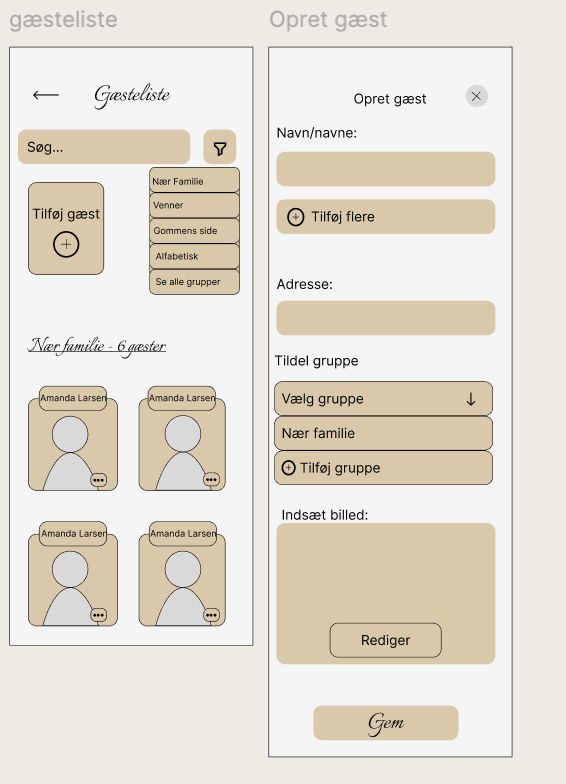
Task: Click the Søg... search field
Action: pos(104,147)
